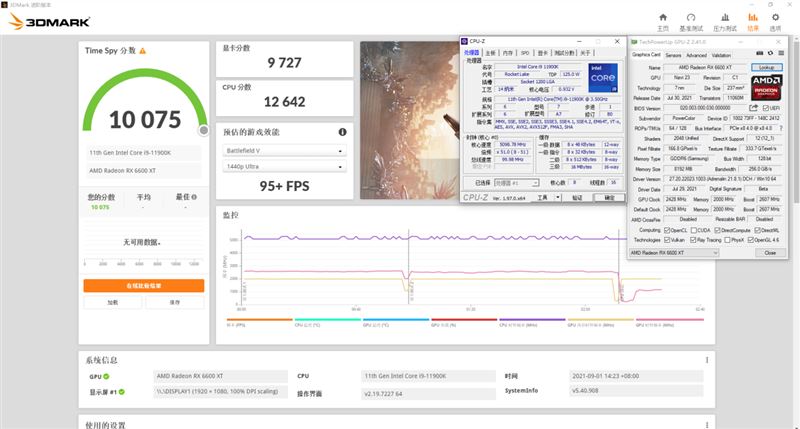
Task: Click the CPU-Z title bar app icon
Action: pyautogui.click(x=465, y=41)
